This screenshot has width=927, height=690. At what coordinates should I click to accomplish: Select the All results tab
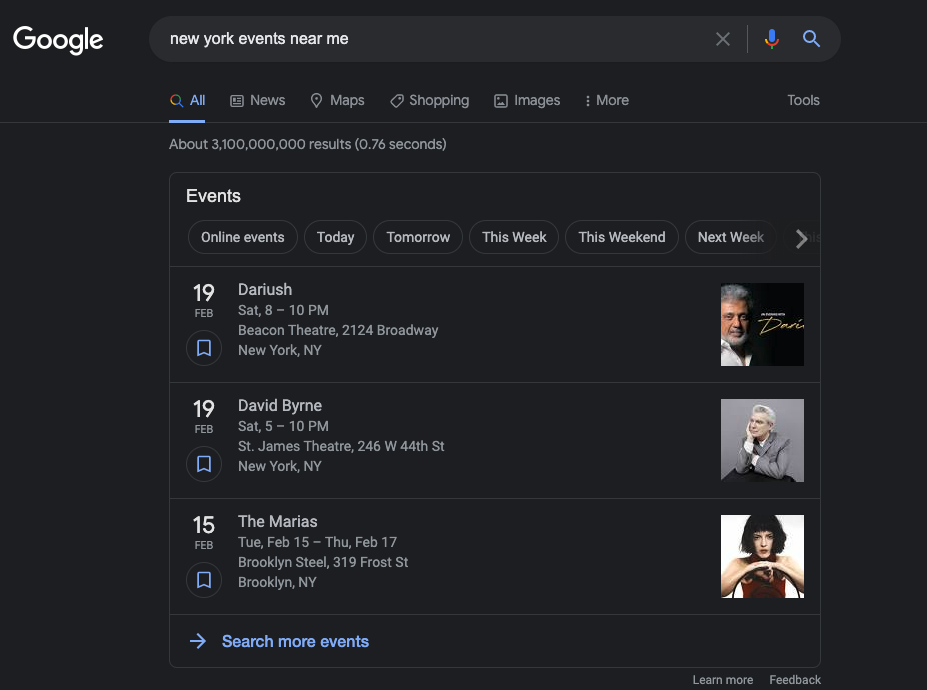coord(187,101)
